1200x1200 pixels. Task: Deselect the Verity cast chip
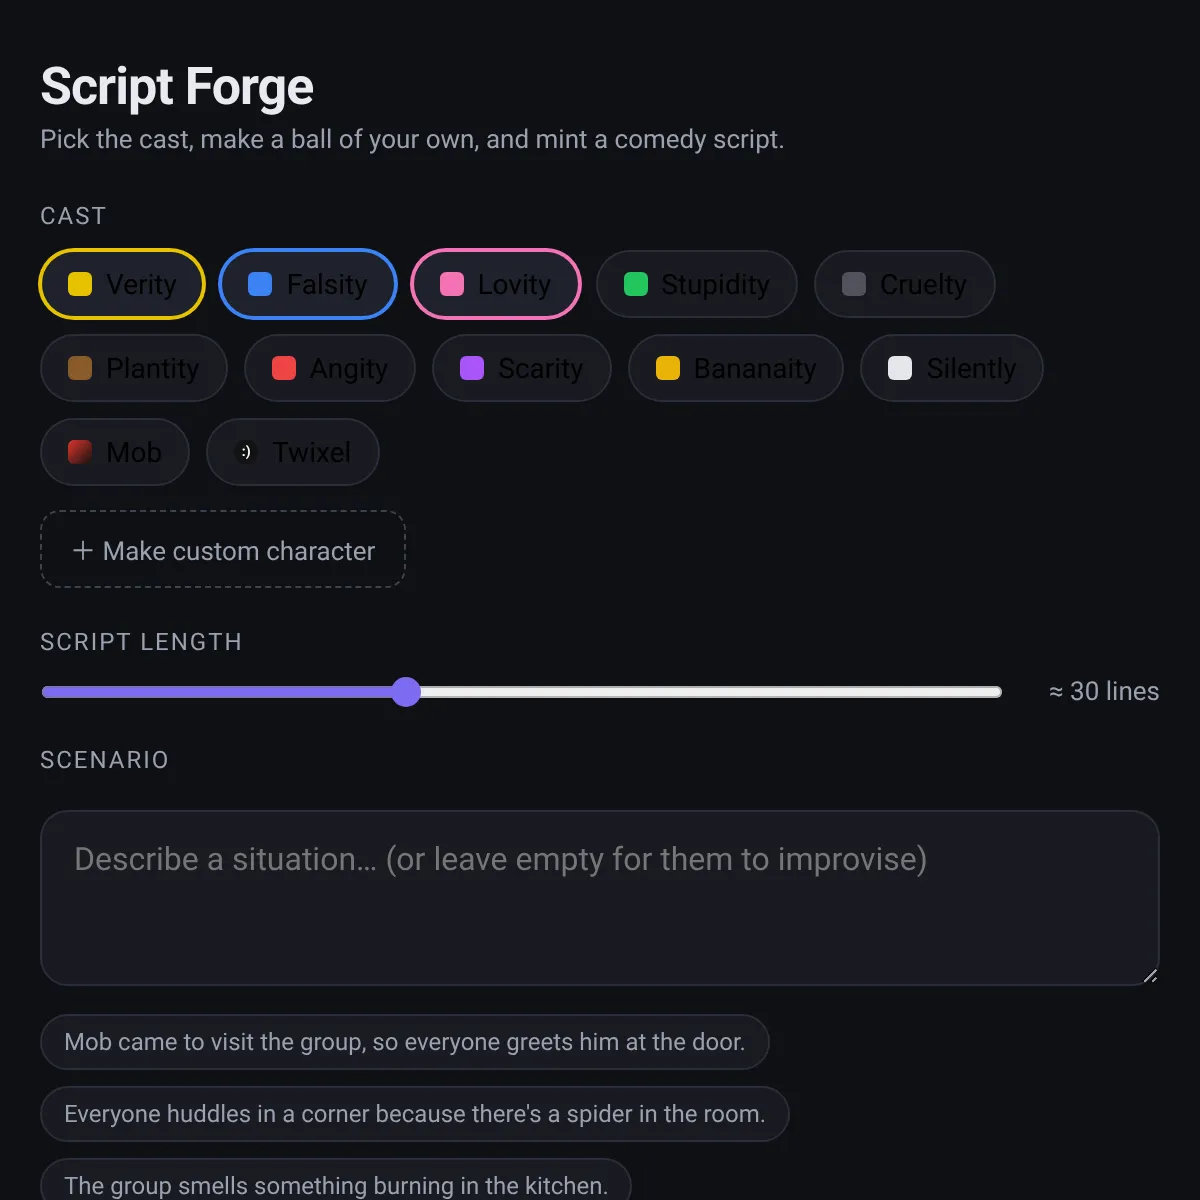122,284
